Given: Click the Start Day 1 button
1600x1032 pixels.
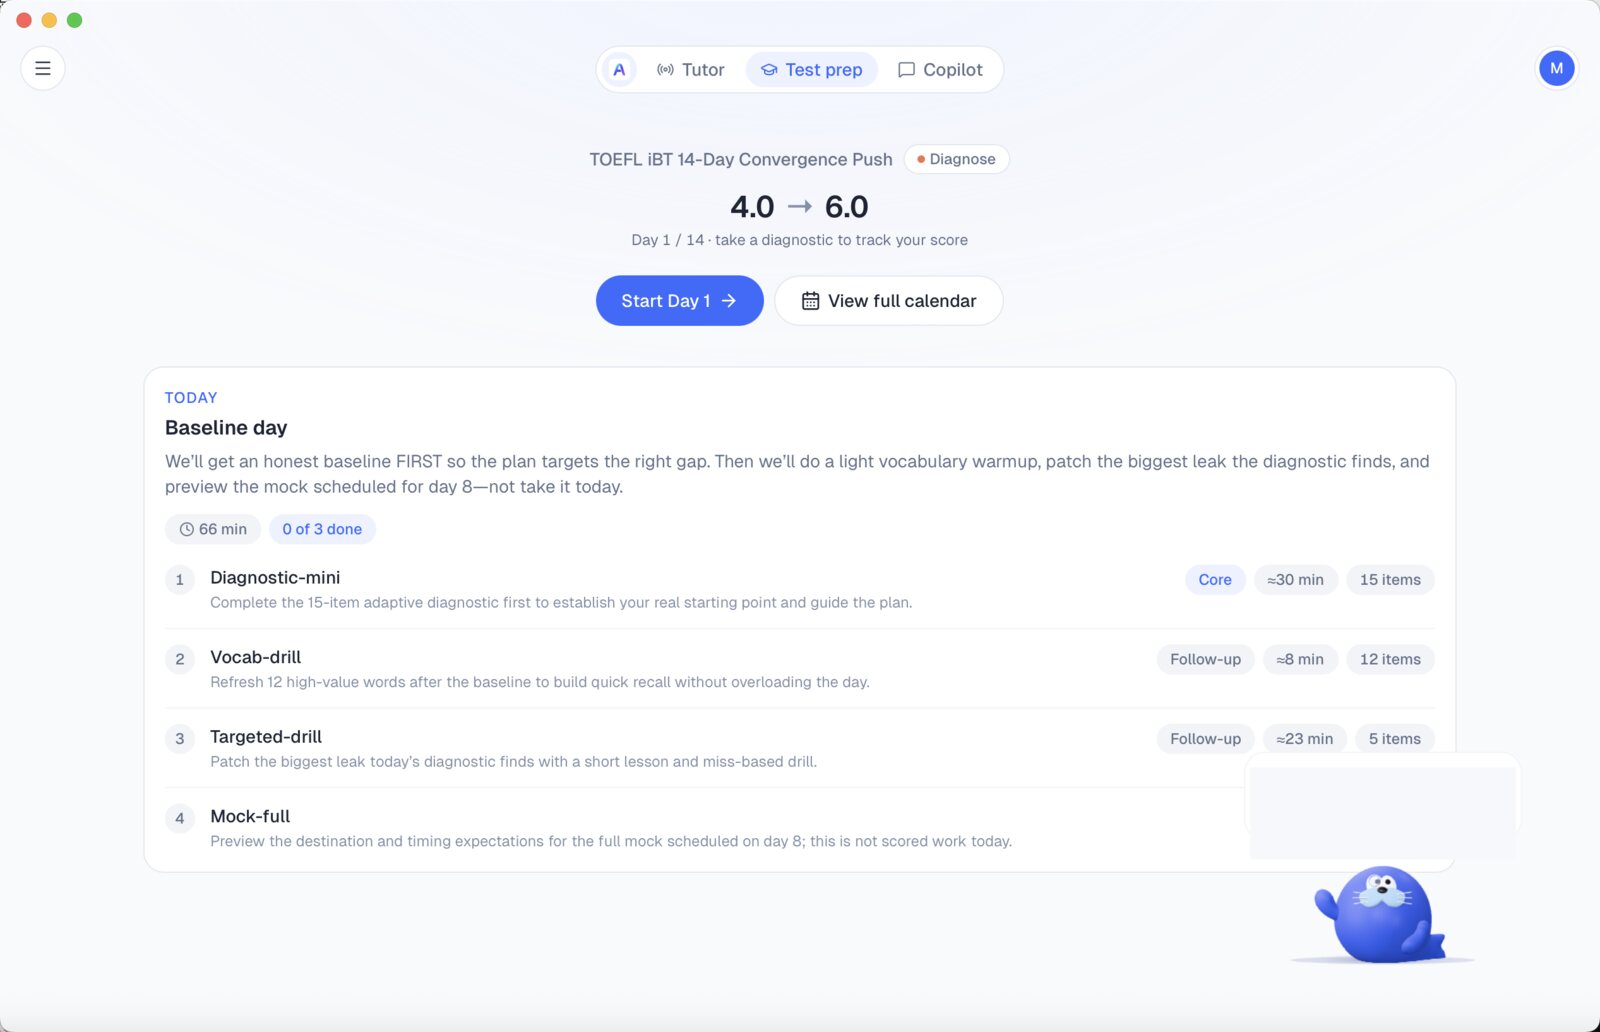Looking at the screenshot, I should 679,301.
